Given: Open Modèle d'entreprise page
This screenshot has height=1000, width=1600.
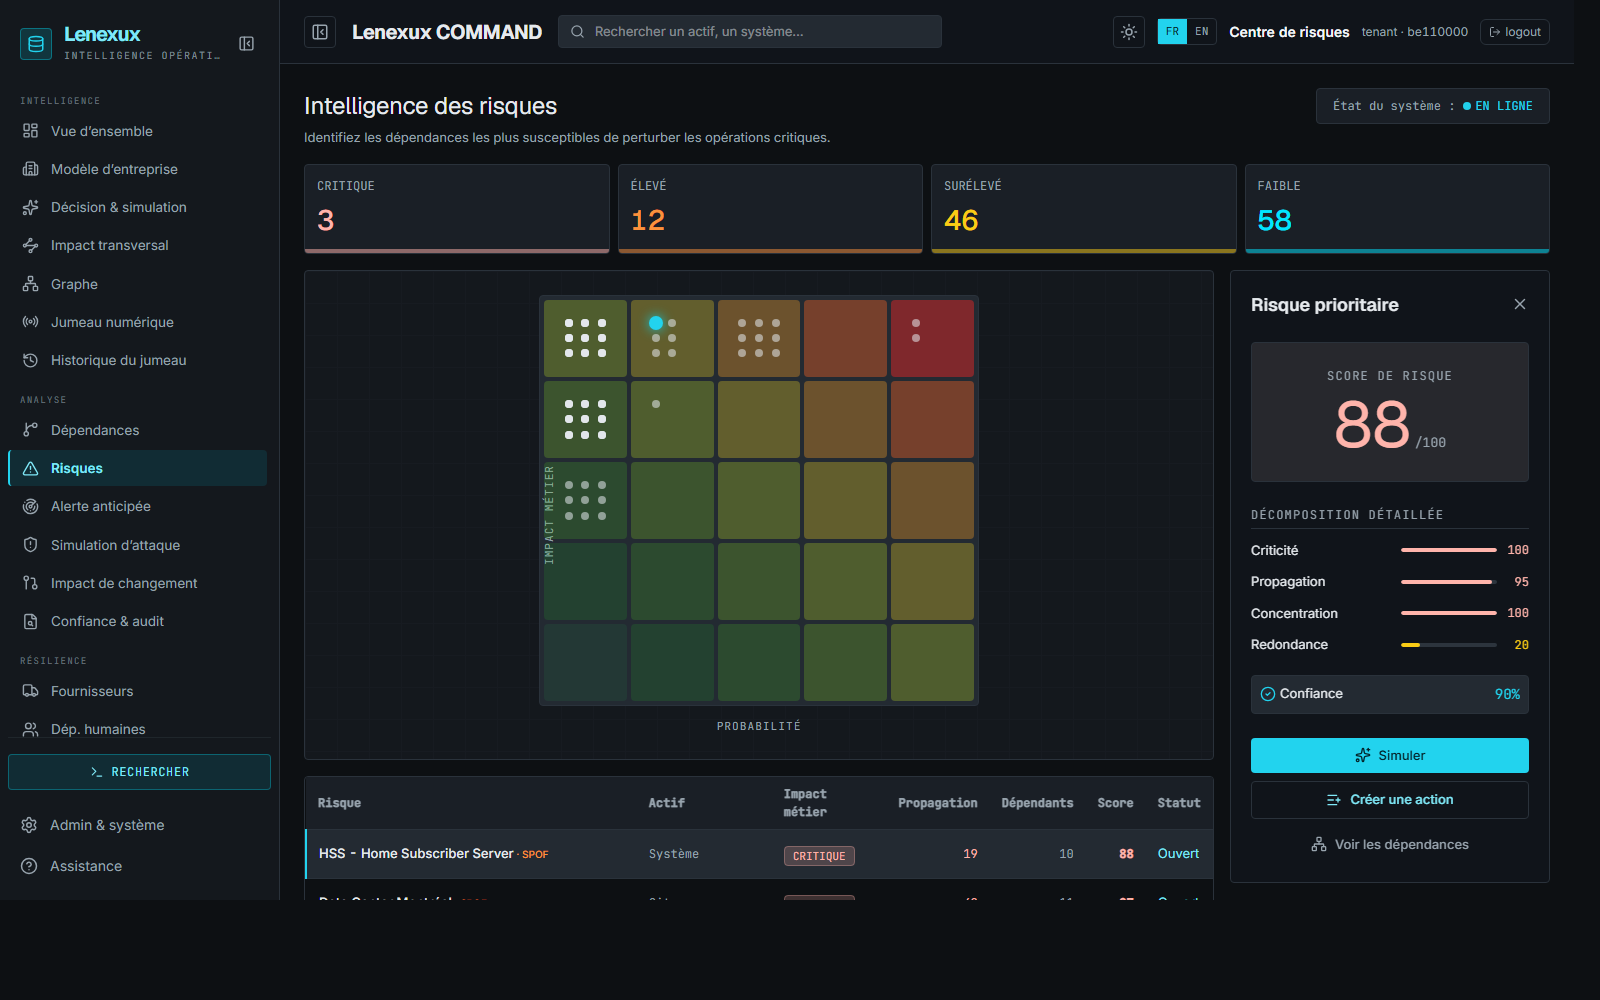Looking at the screenshot, I should point(138,169).
